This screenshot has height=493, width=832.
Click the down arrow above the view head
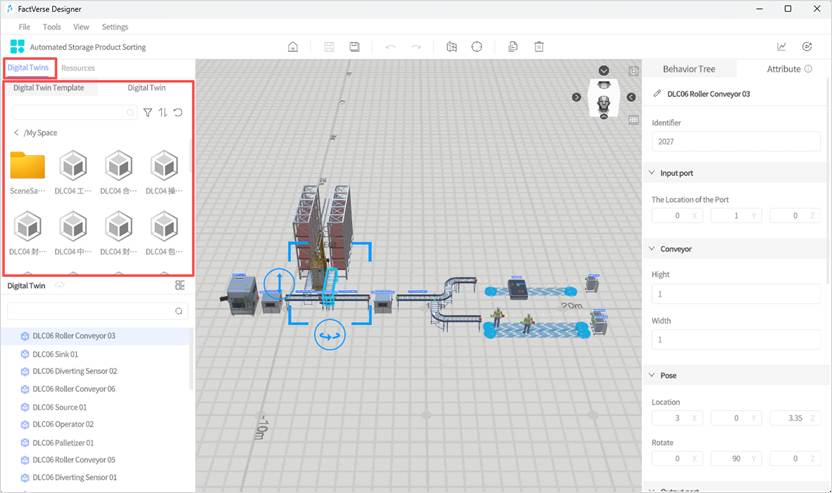(604, 71)
